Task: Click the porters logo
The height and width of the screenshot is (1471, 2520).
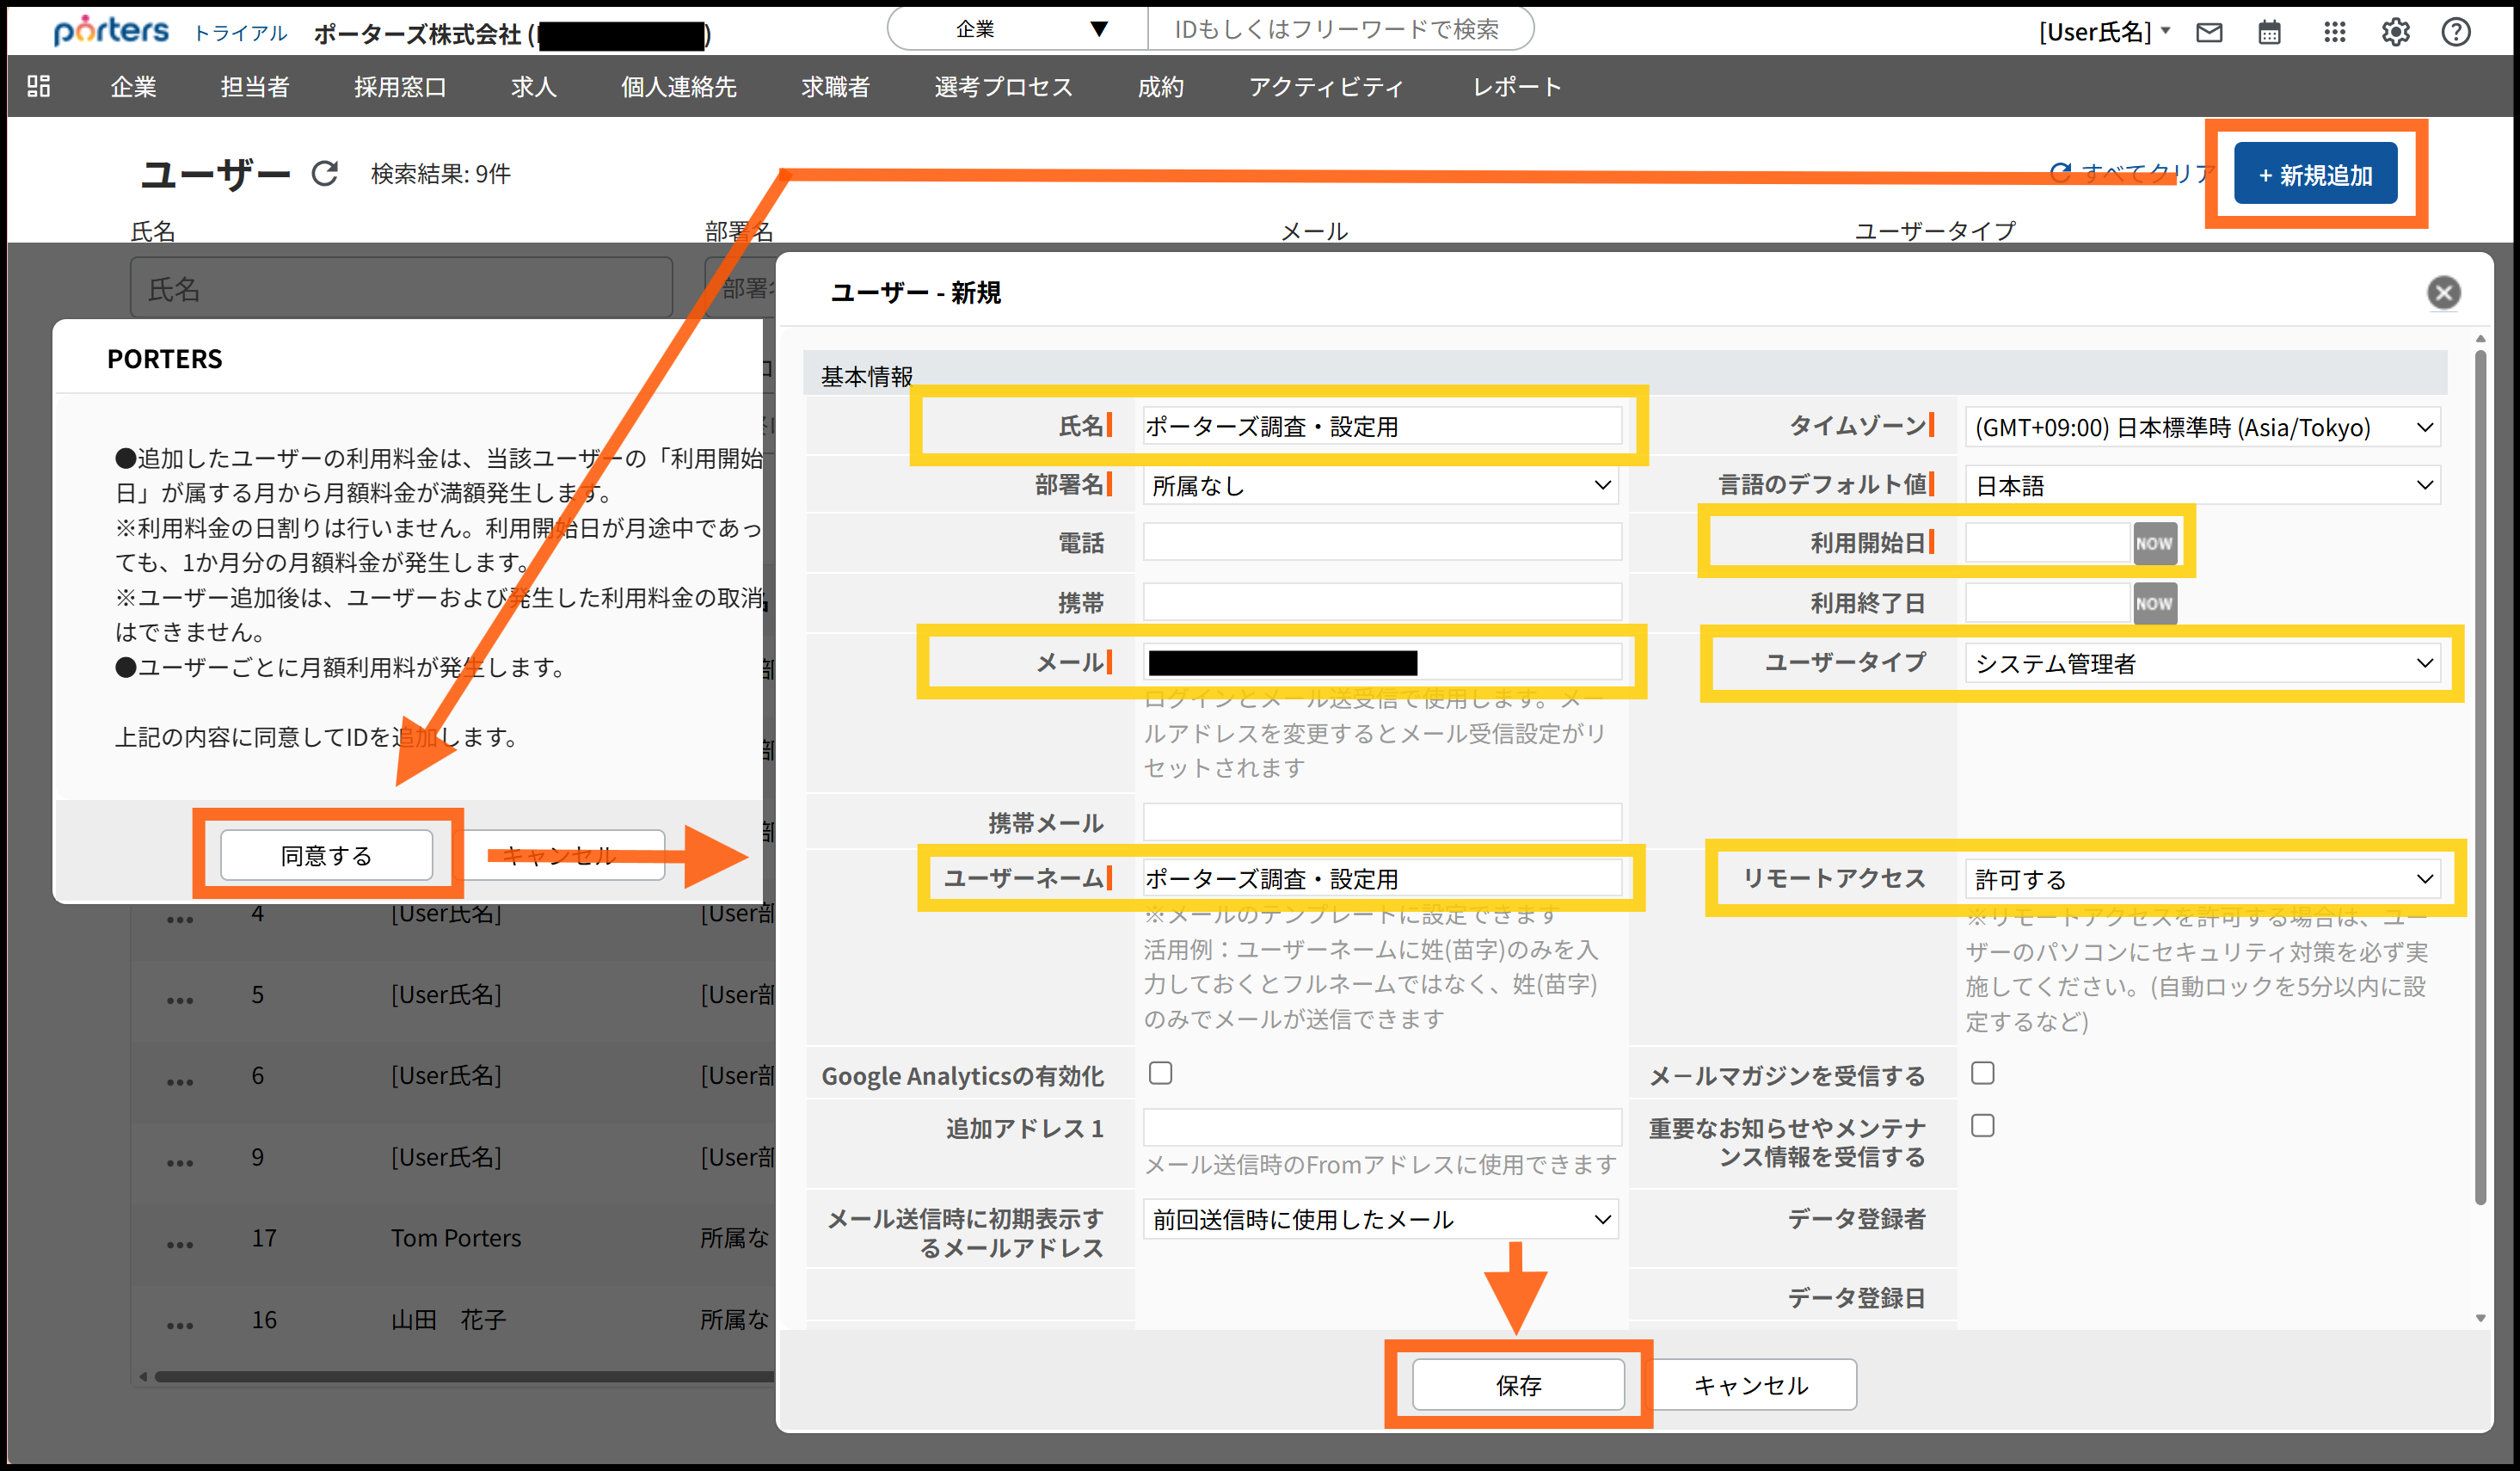Action: (111, 31)
